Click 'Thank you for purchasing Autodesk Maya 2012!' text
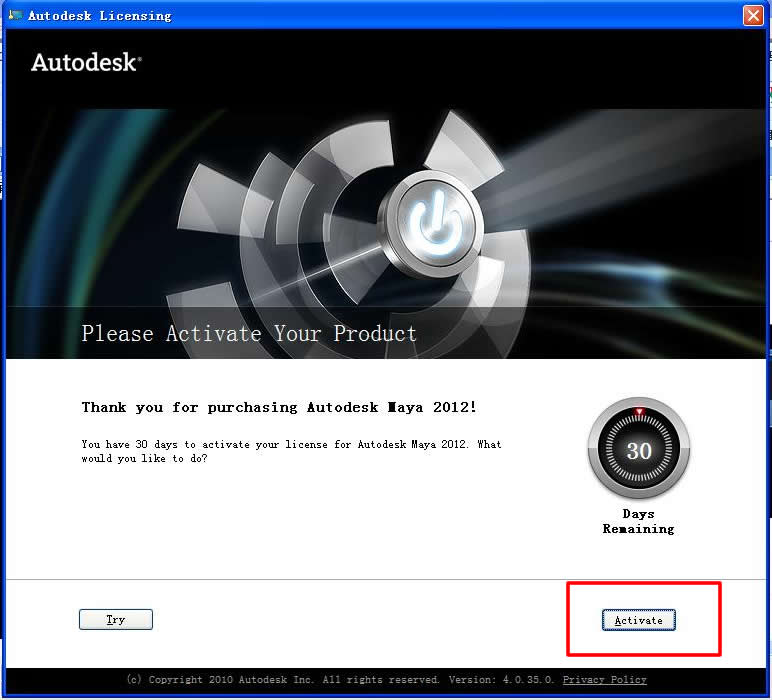 coord(279,407)
